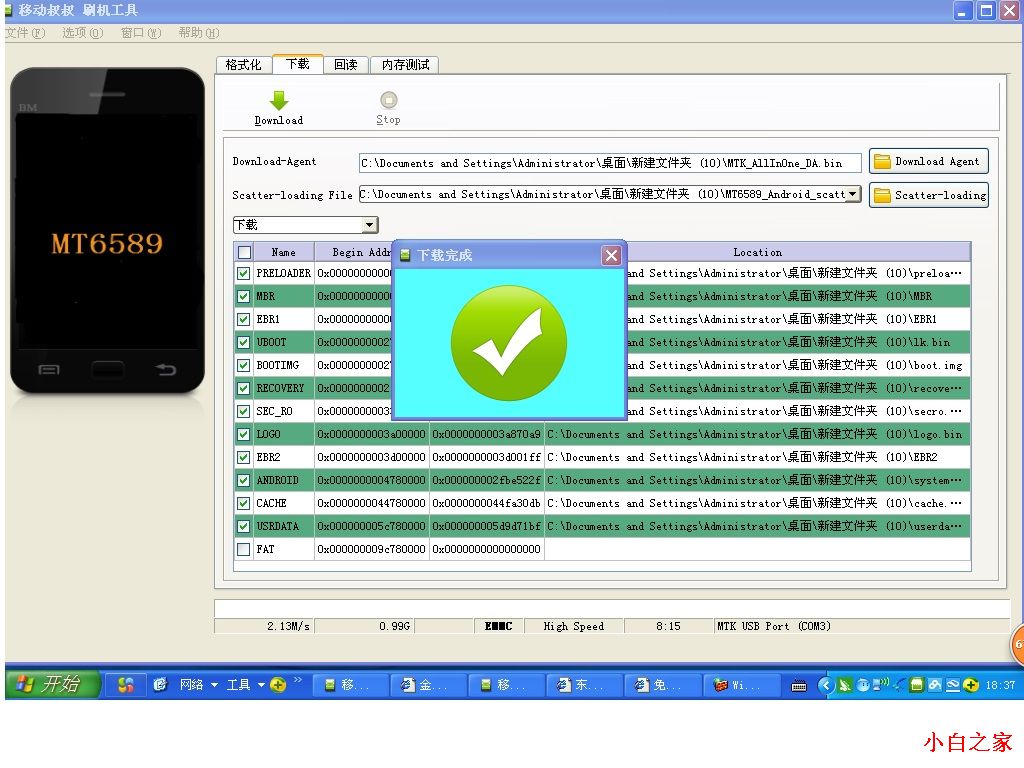
Task: Uncheck the ANDROID row checkbox
Action: pyautogui.click(x=244, y=481)
